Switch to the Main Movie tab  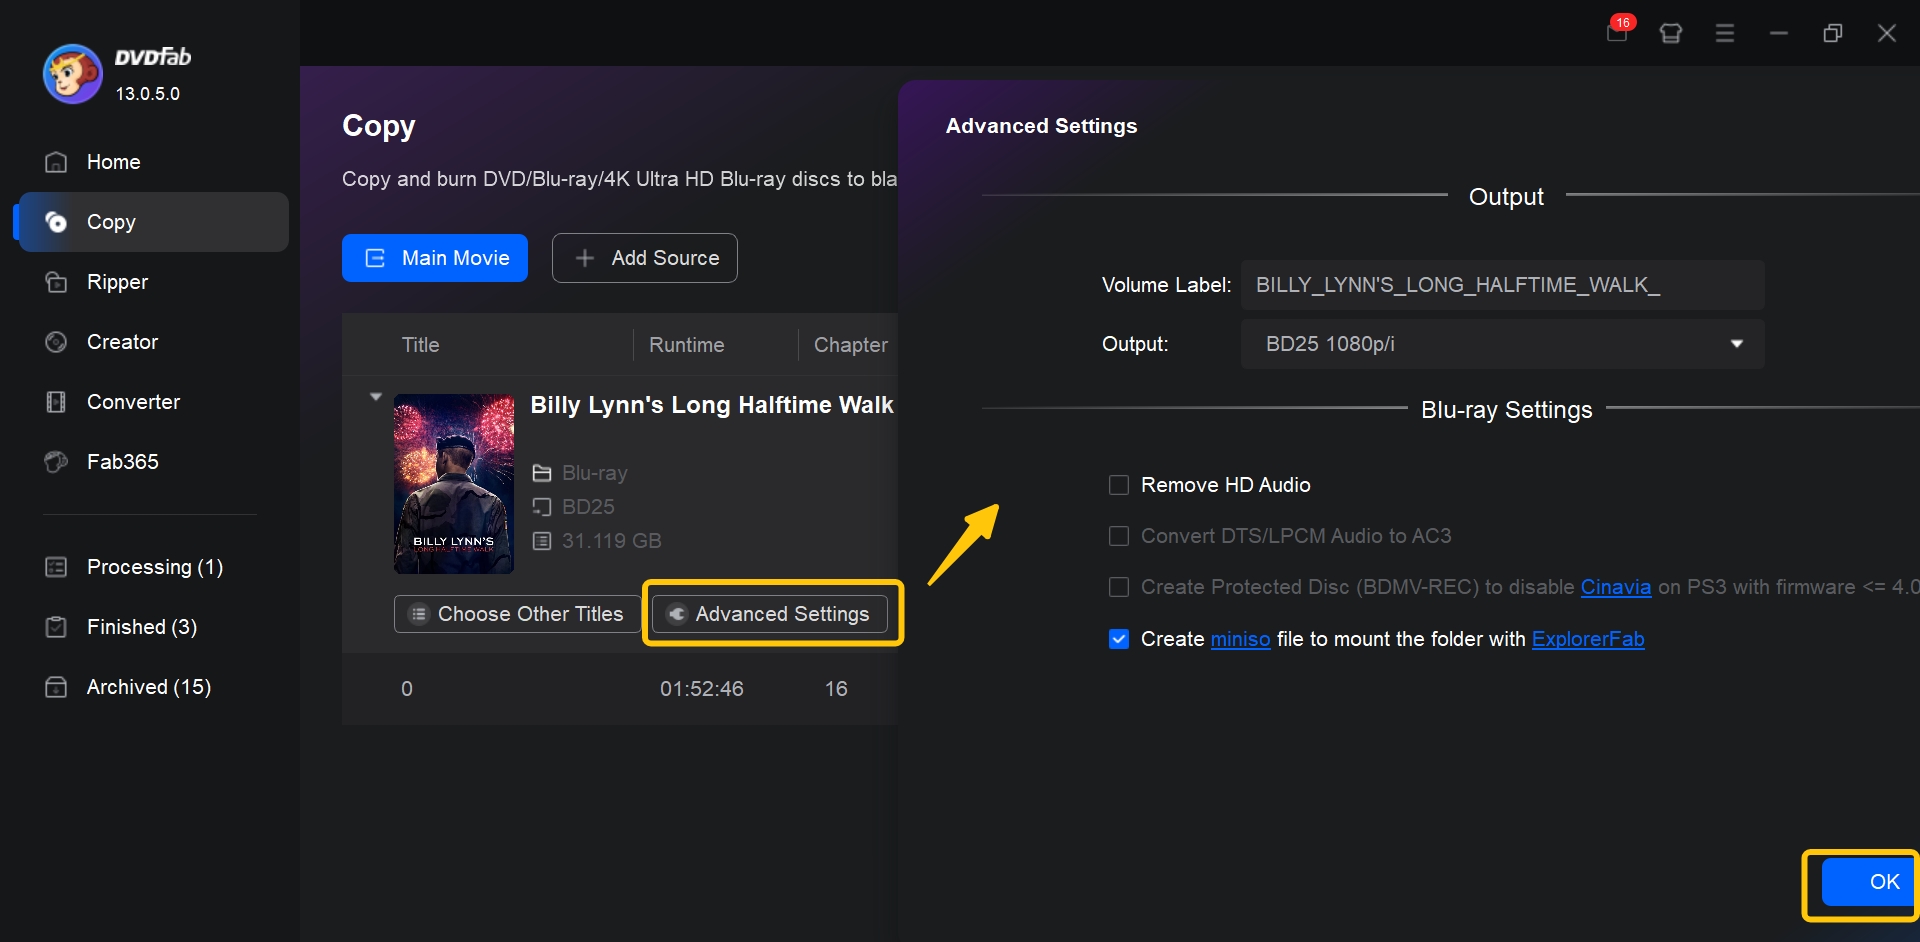[434, 257]
